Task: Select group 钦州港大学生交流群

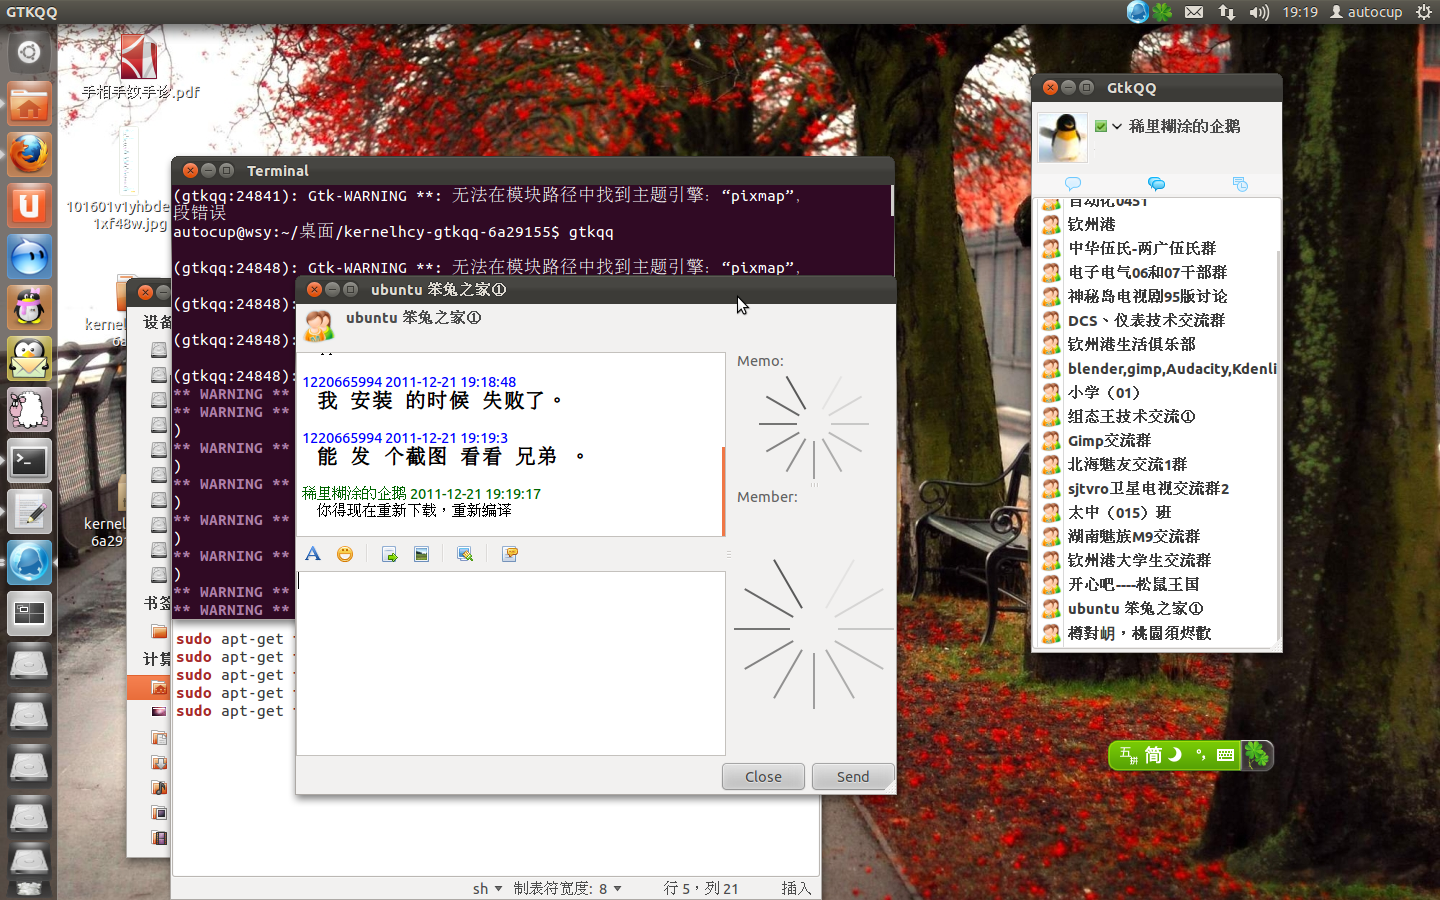Action: [x=1158, y=560]
